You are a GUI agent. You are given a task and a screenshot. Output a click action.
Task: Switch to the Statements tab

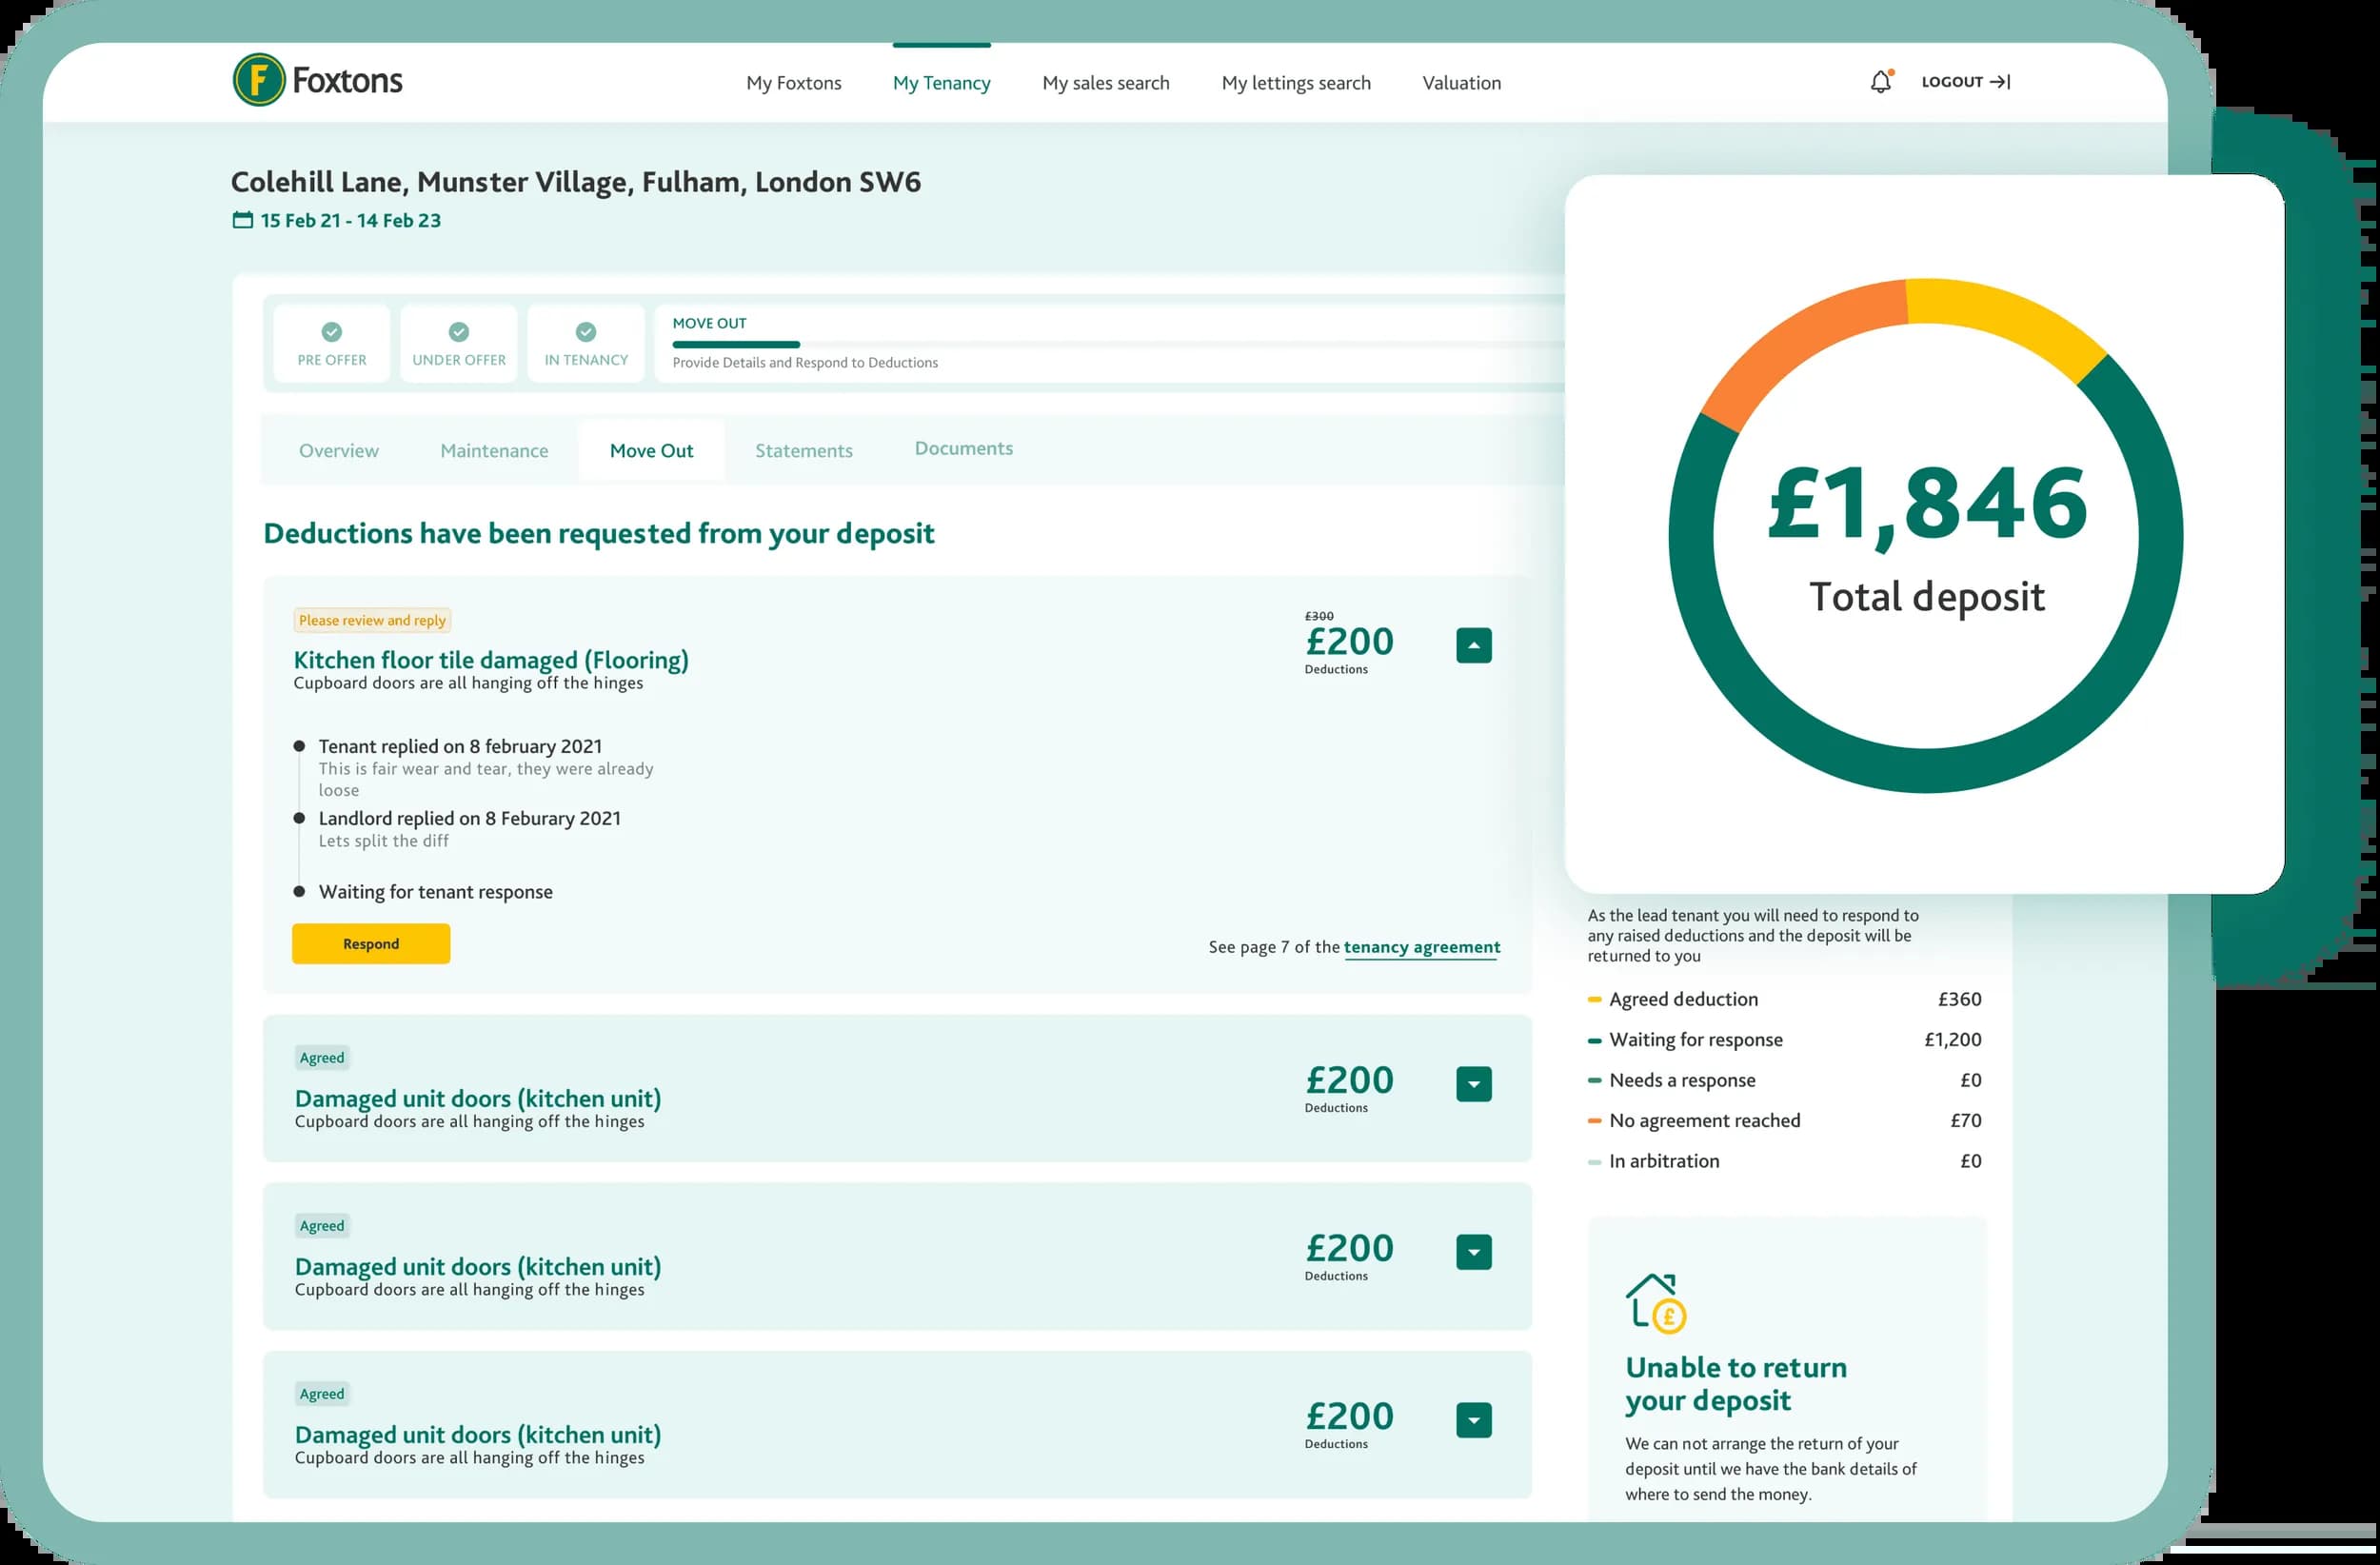point(803,451)
